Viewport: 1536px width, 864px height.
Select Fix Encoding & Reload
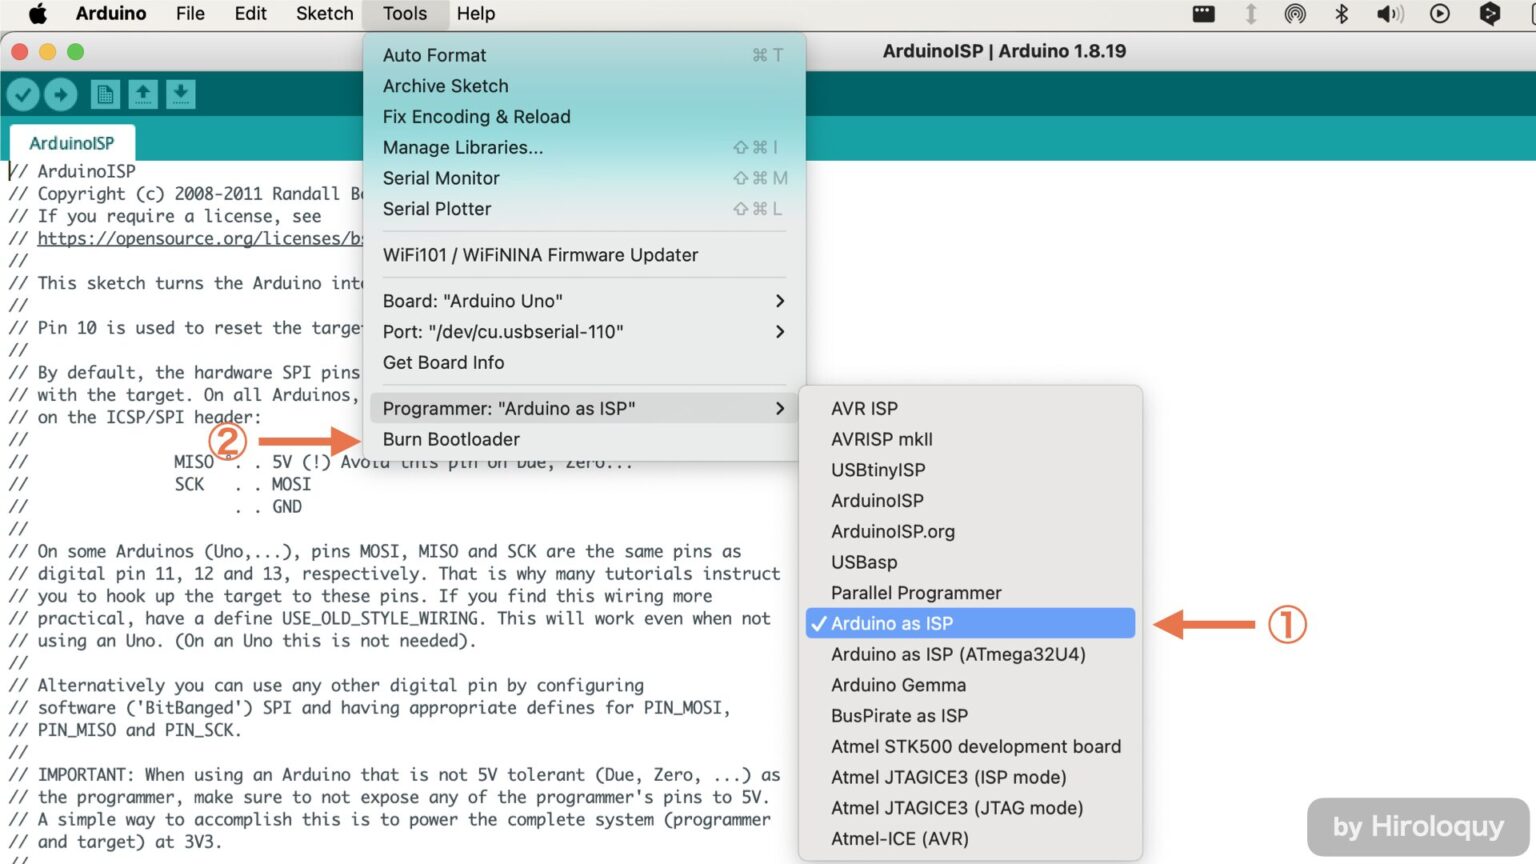coord(584,116)
